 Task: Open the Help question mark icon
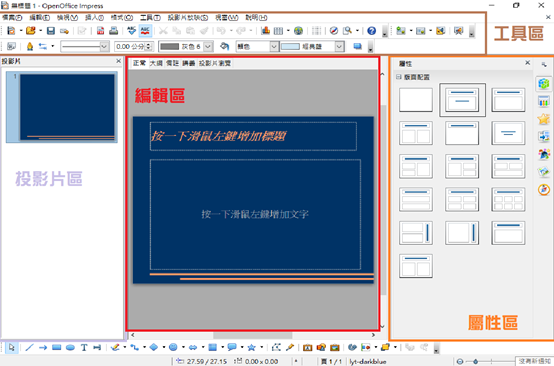[371, 31]
